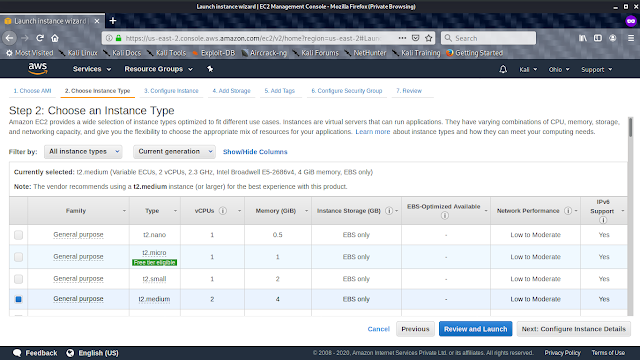The height and width of the screenshot is (360, 640).
Task: Open a new browser tab with plus icon
Action: pos(113,20)
